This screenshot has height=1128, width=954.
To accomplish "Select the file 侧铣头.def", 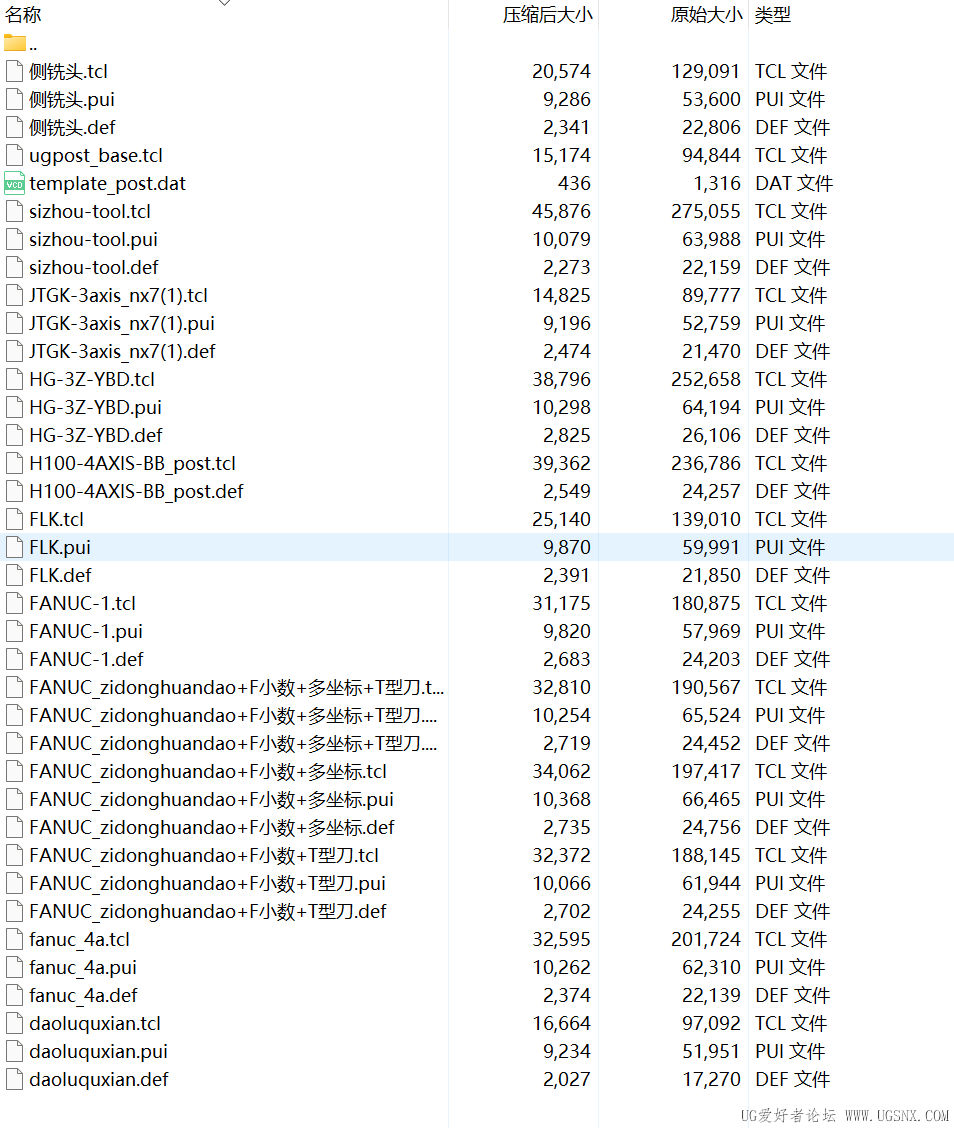I will [x=72, y=127].
